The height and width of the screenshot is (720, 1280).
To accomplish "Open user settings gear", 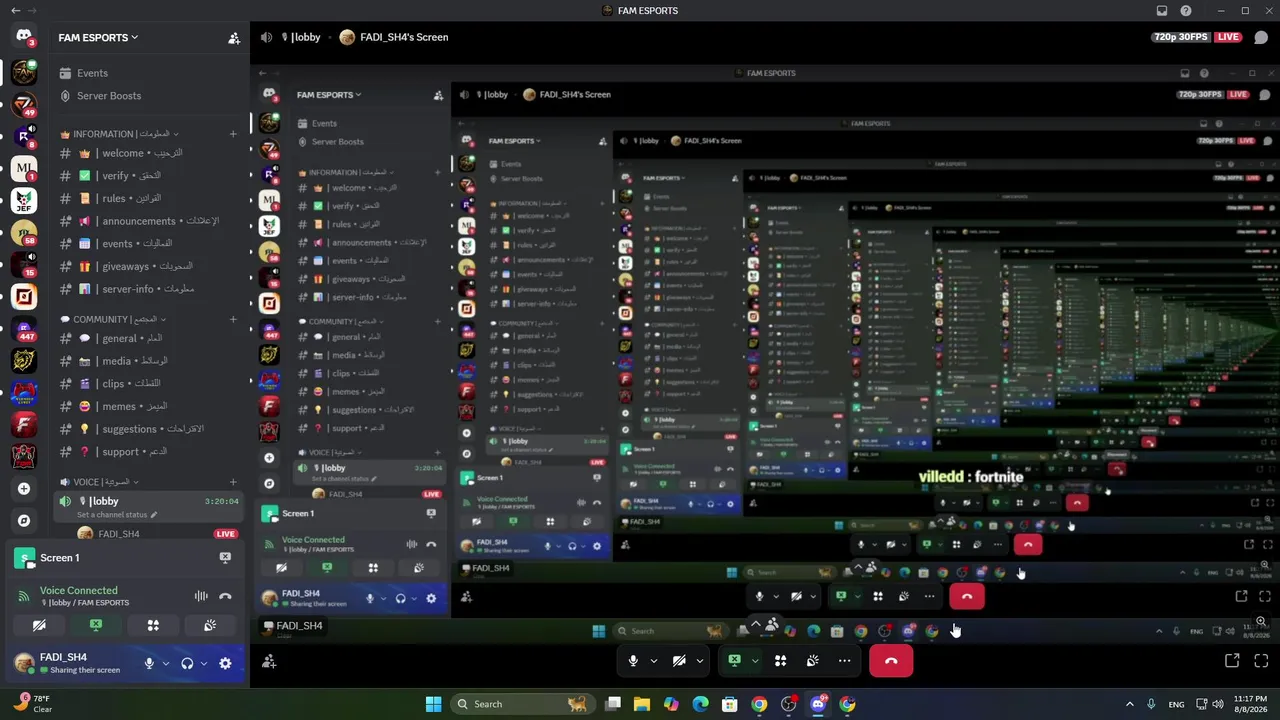I will click(225, 663).
